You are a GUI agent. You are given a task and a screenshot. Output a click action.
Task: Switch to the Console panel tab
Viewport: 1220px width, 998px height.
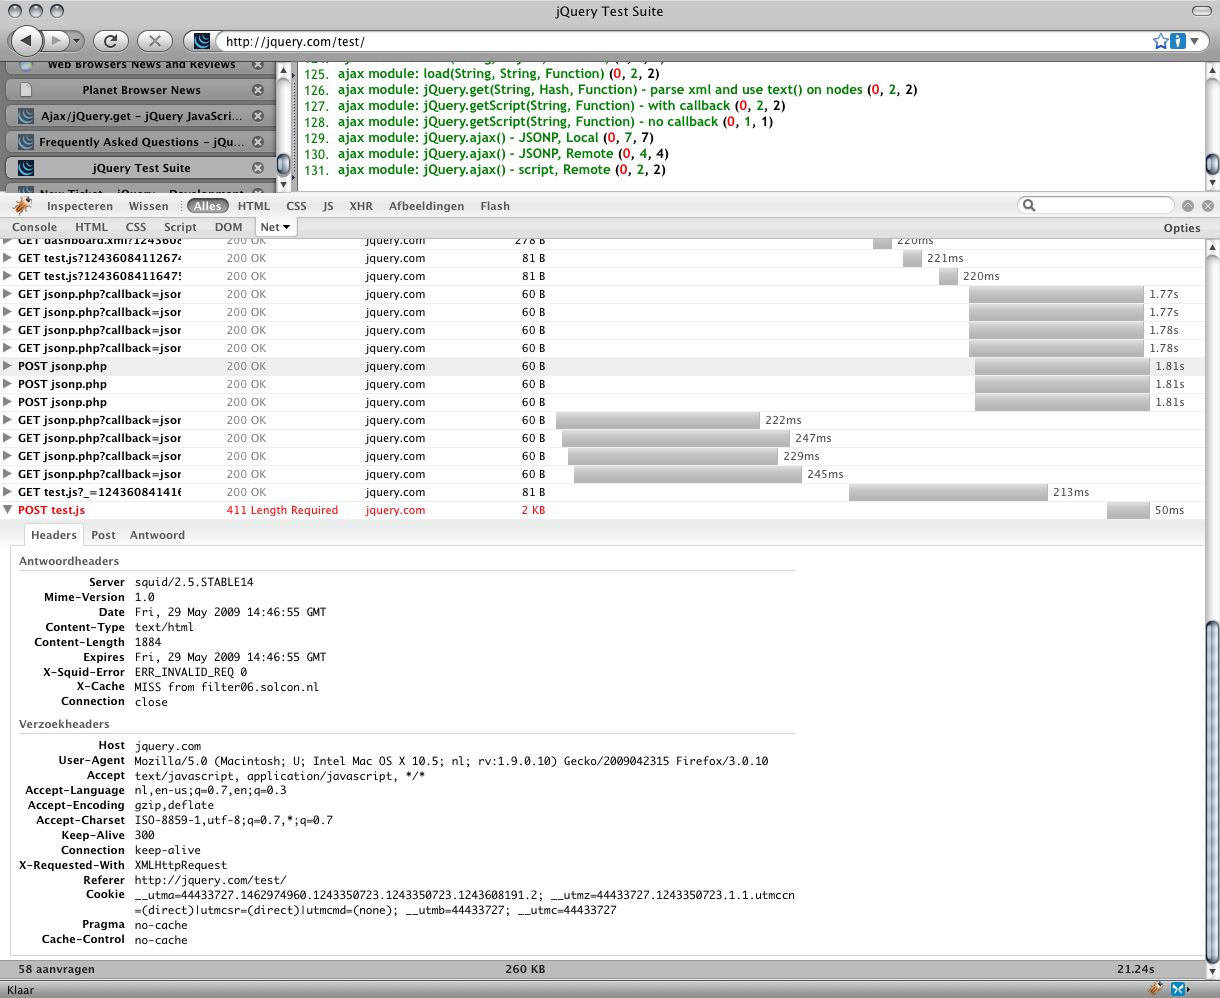34,227
